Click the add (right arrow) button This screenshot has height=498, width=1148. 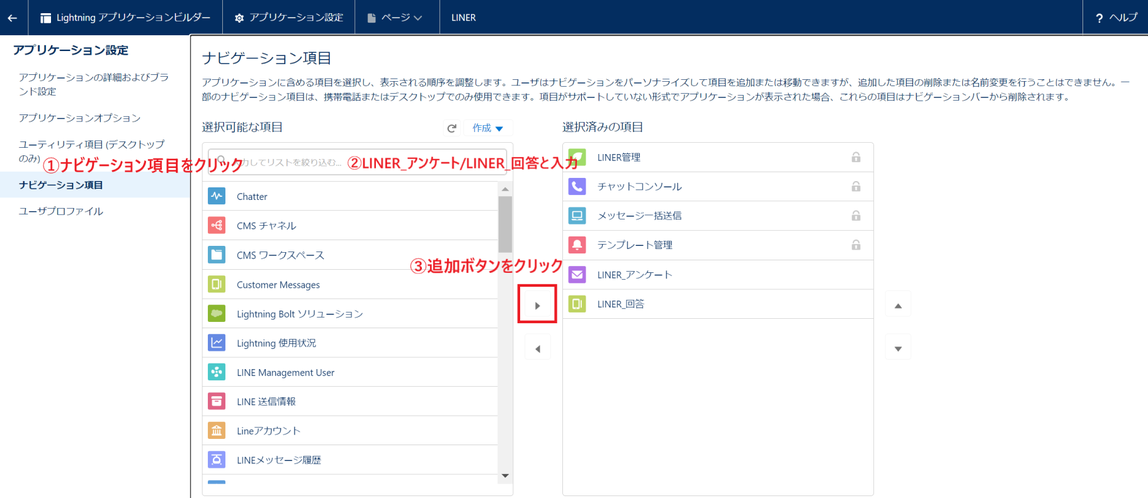(x=537, y=305)
